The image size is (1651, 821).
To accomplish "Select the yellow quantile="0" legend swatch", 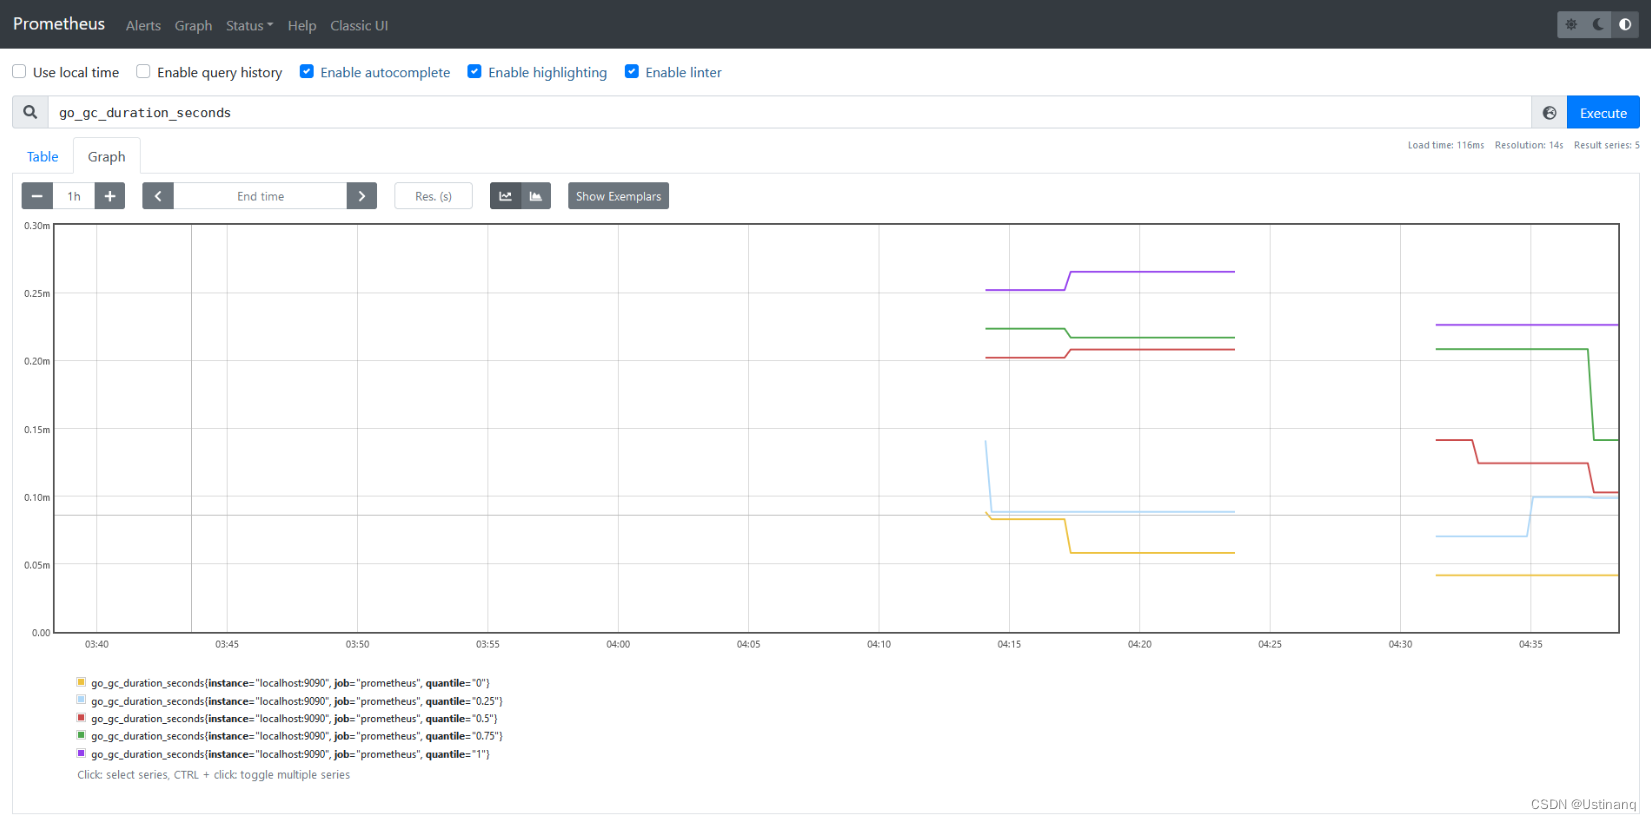I will click(81, 682).
